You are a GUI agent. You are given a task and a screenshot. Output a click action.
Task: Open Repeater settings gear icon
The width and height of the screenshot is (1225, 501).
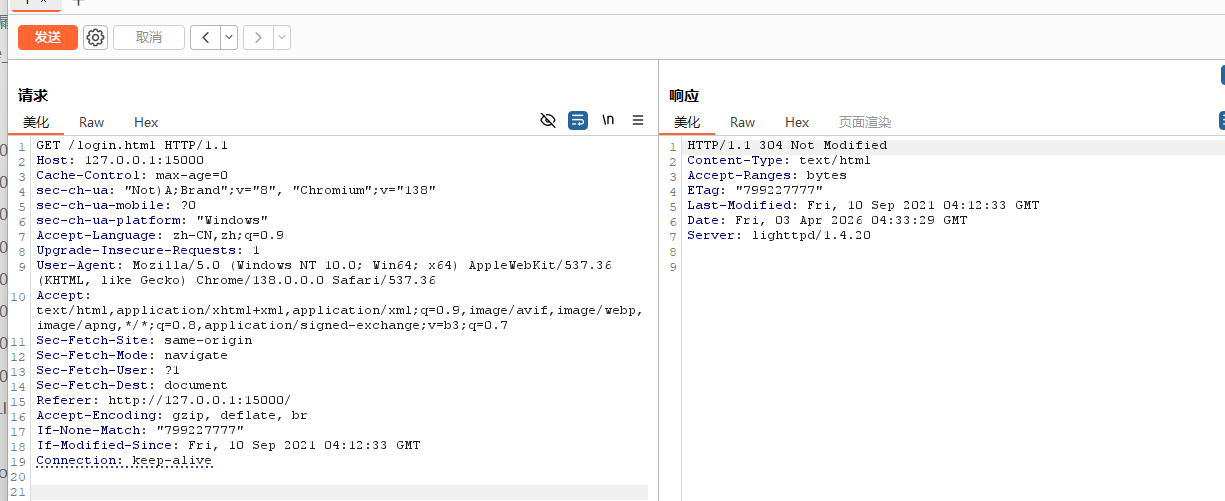[95, 38]
